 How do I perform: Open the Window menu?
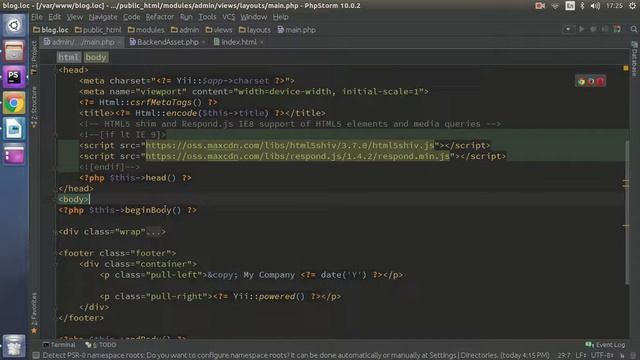click(253, 17)
